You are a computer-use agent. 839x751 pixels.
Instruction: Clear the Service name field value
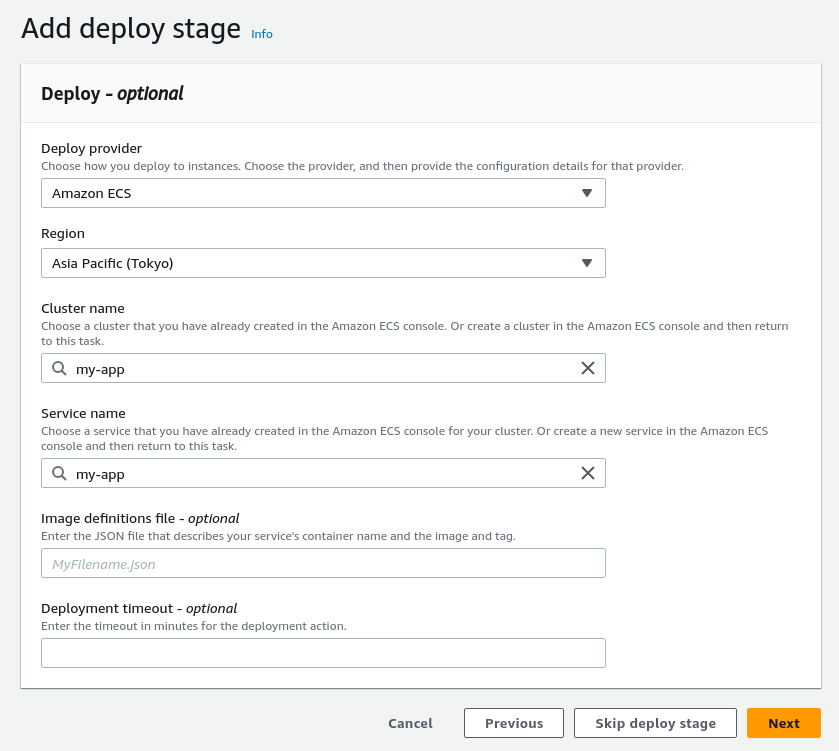click(x=588, y=473)
